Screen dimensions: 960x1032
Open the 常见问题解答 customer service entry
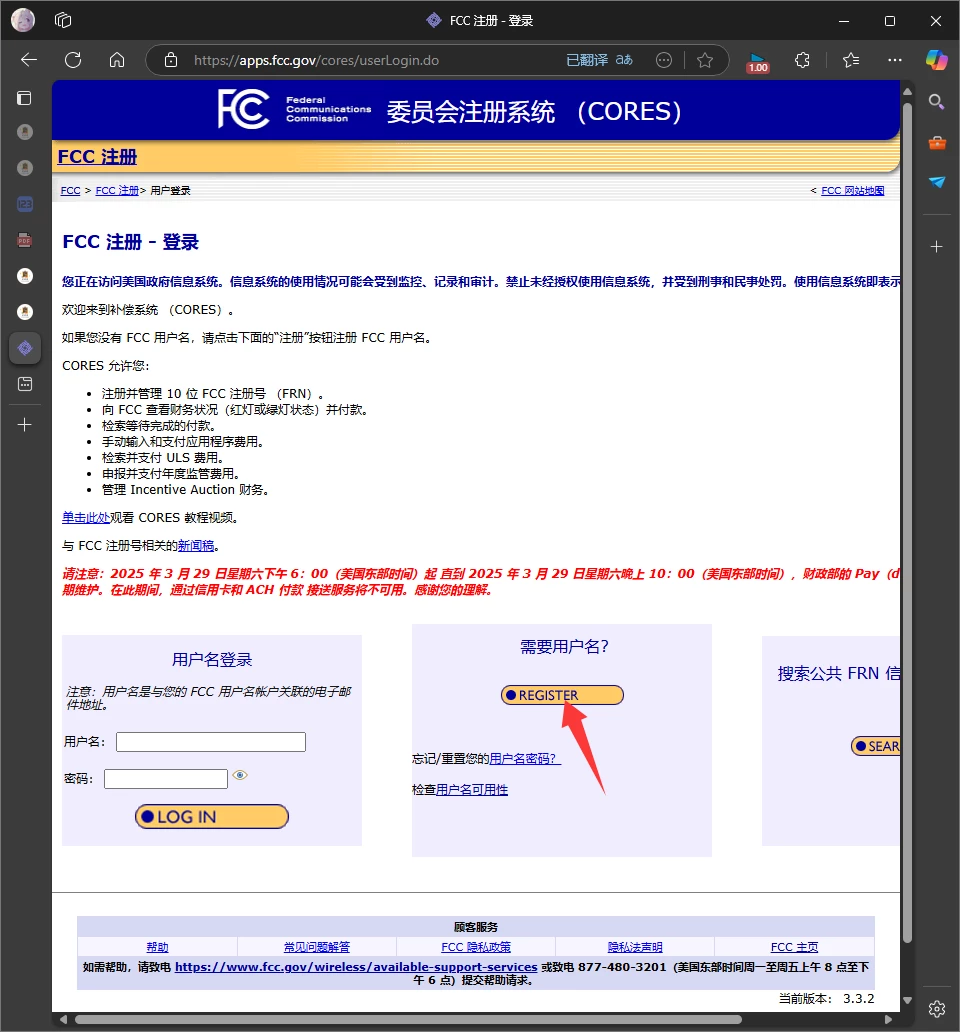coord(317,946)
